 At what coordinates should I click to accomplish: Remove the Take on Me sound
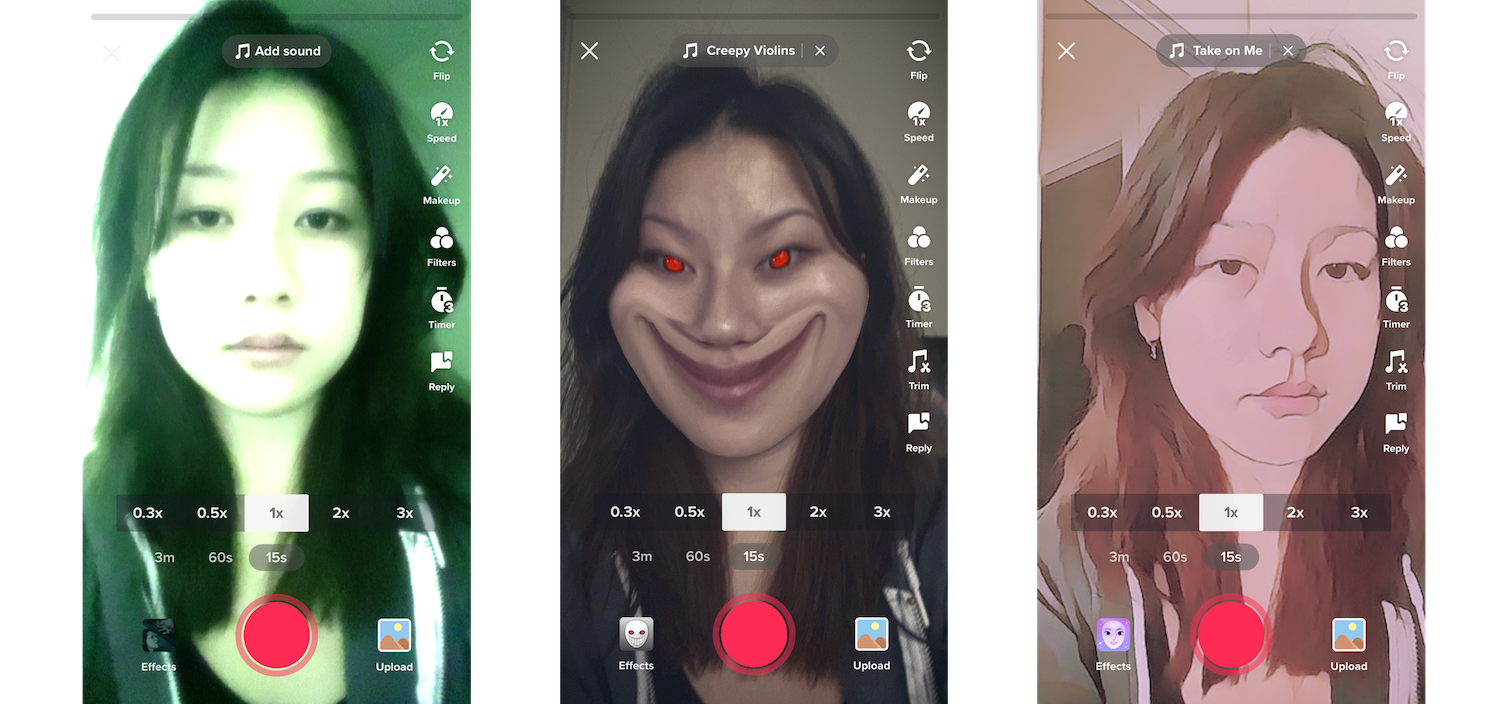1288,50
